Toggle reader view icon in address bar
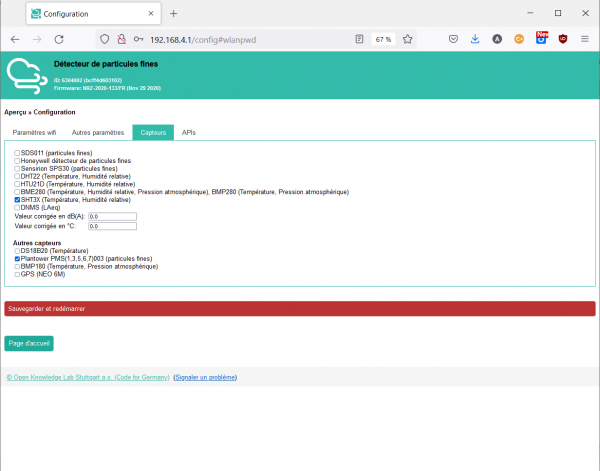The image size is (600, 471). point(359,39)
